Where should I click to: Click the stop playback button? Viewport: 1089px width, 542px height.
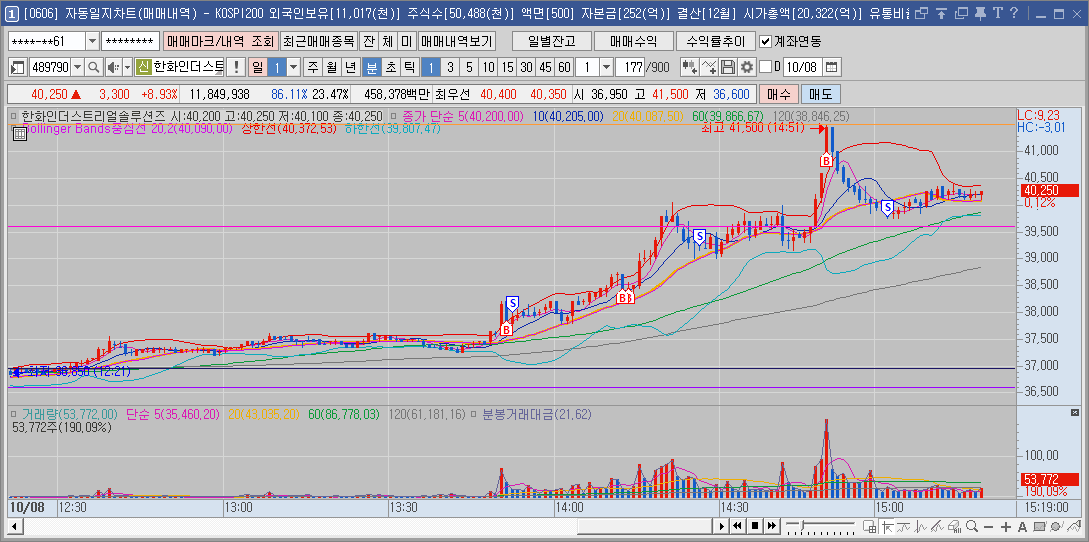click(755, 526)
